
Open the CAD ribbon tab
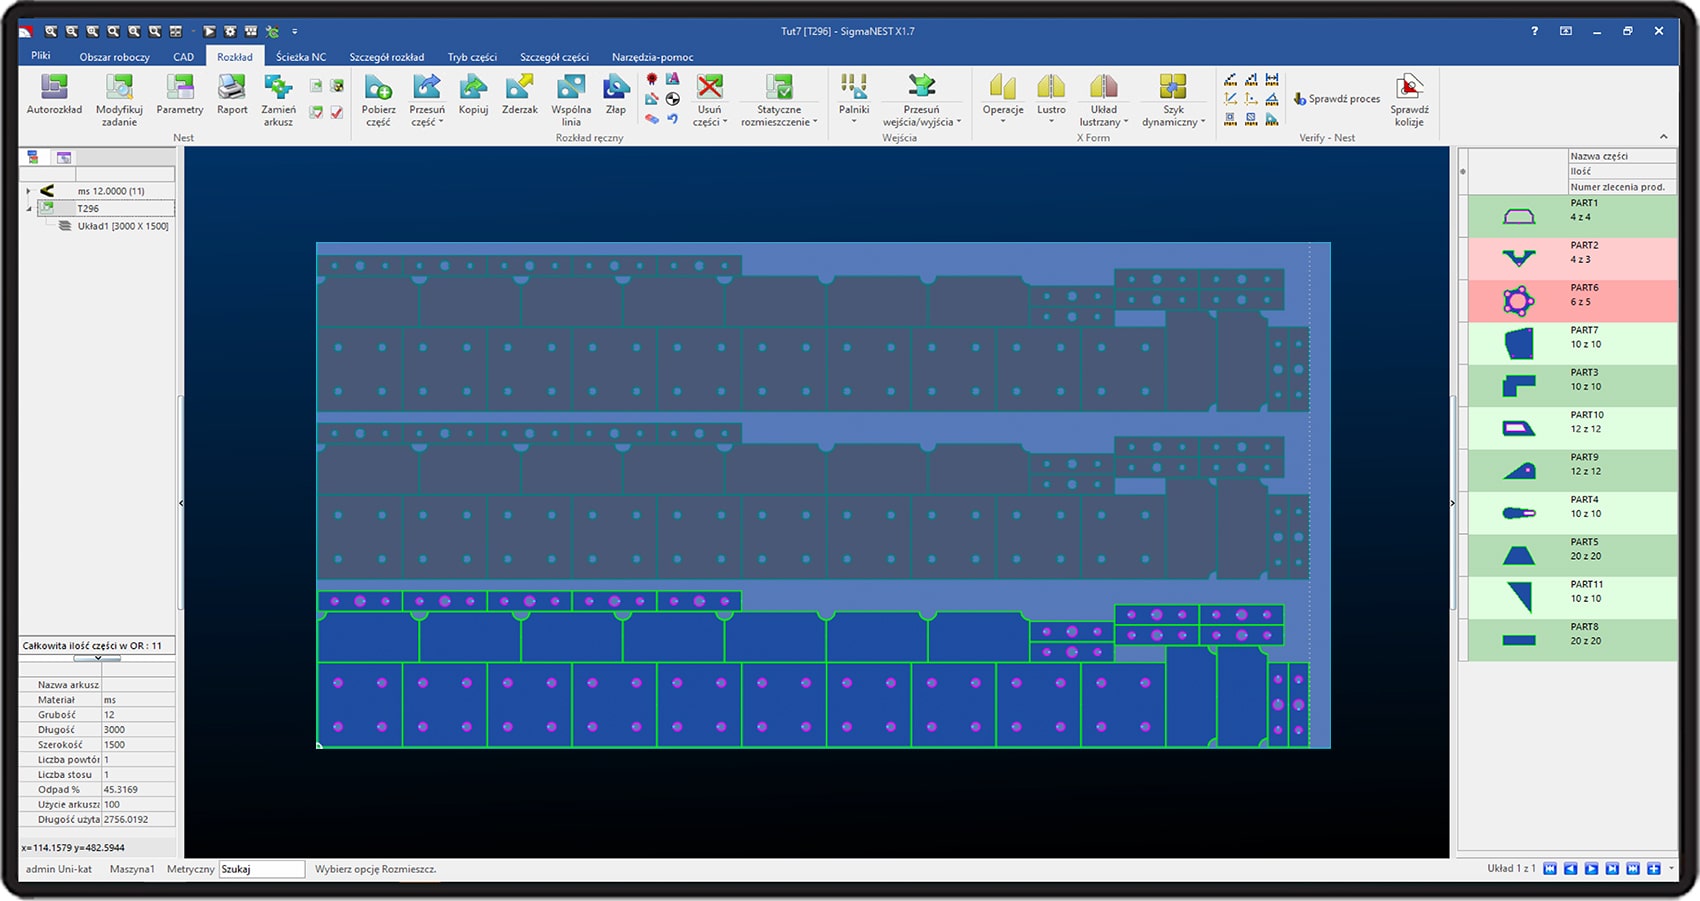tap(183, 57)
